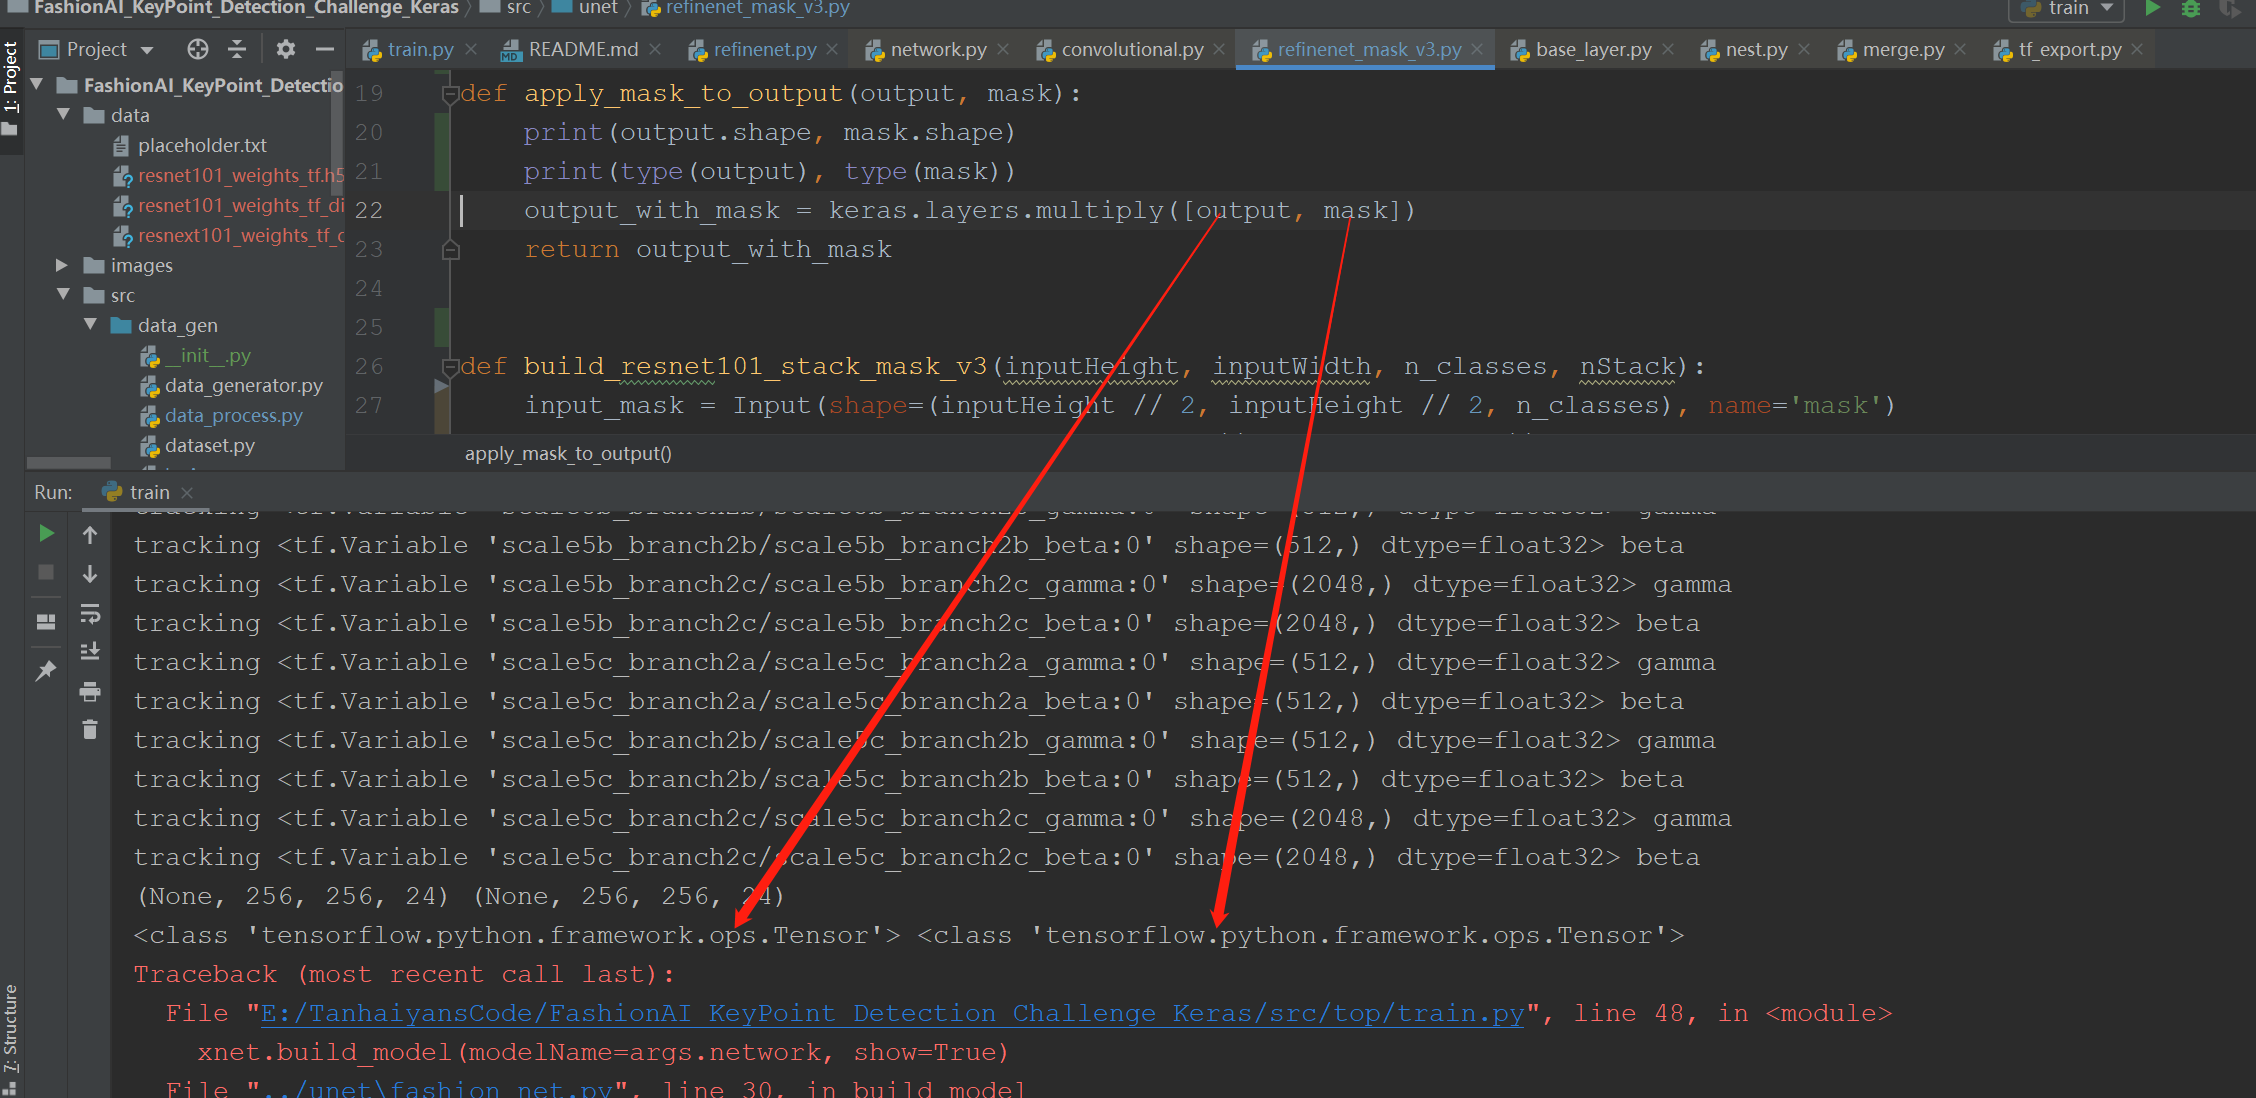Expand the images folder in tree
Viewport: 2256px width, 1098px height.
pyautogui.click(x=62, y=265)
